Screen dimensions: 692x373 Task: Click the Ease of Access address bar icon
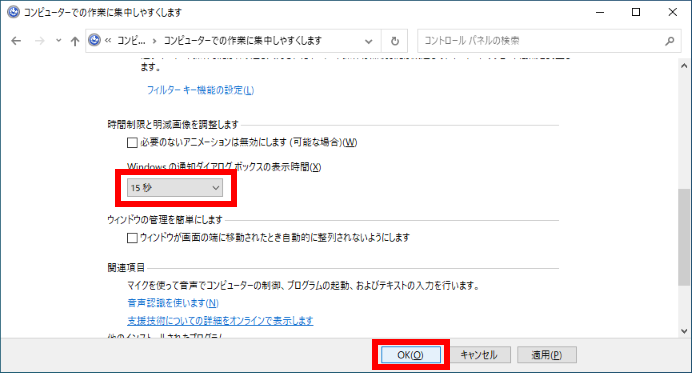pos(94,40)
